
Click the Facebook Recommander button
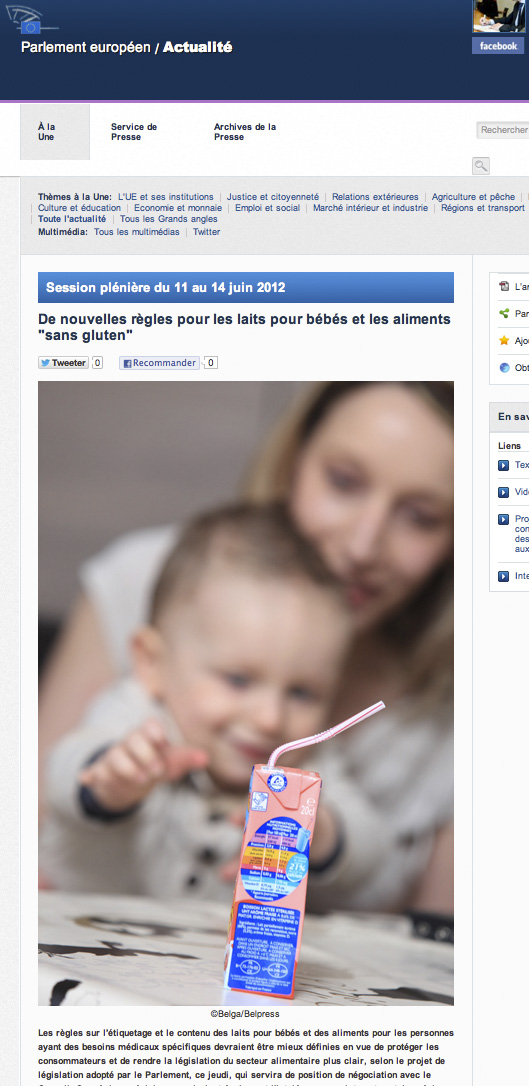pos(159,362)
